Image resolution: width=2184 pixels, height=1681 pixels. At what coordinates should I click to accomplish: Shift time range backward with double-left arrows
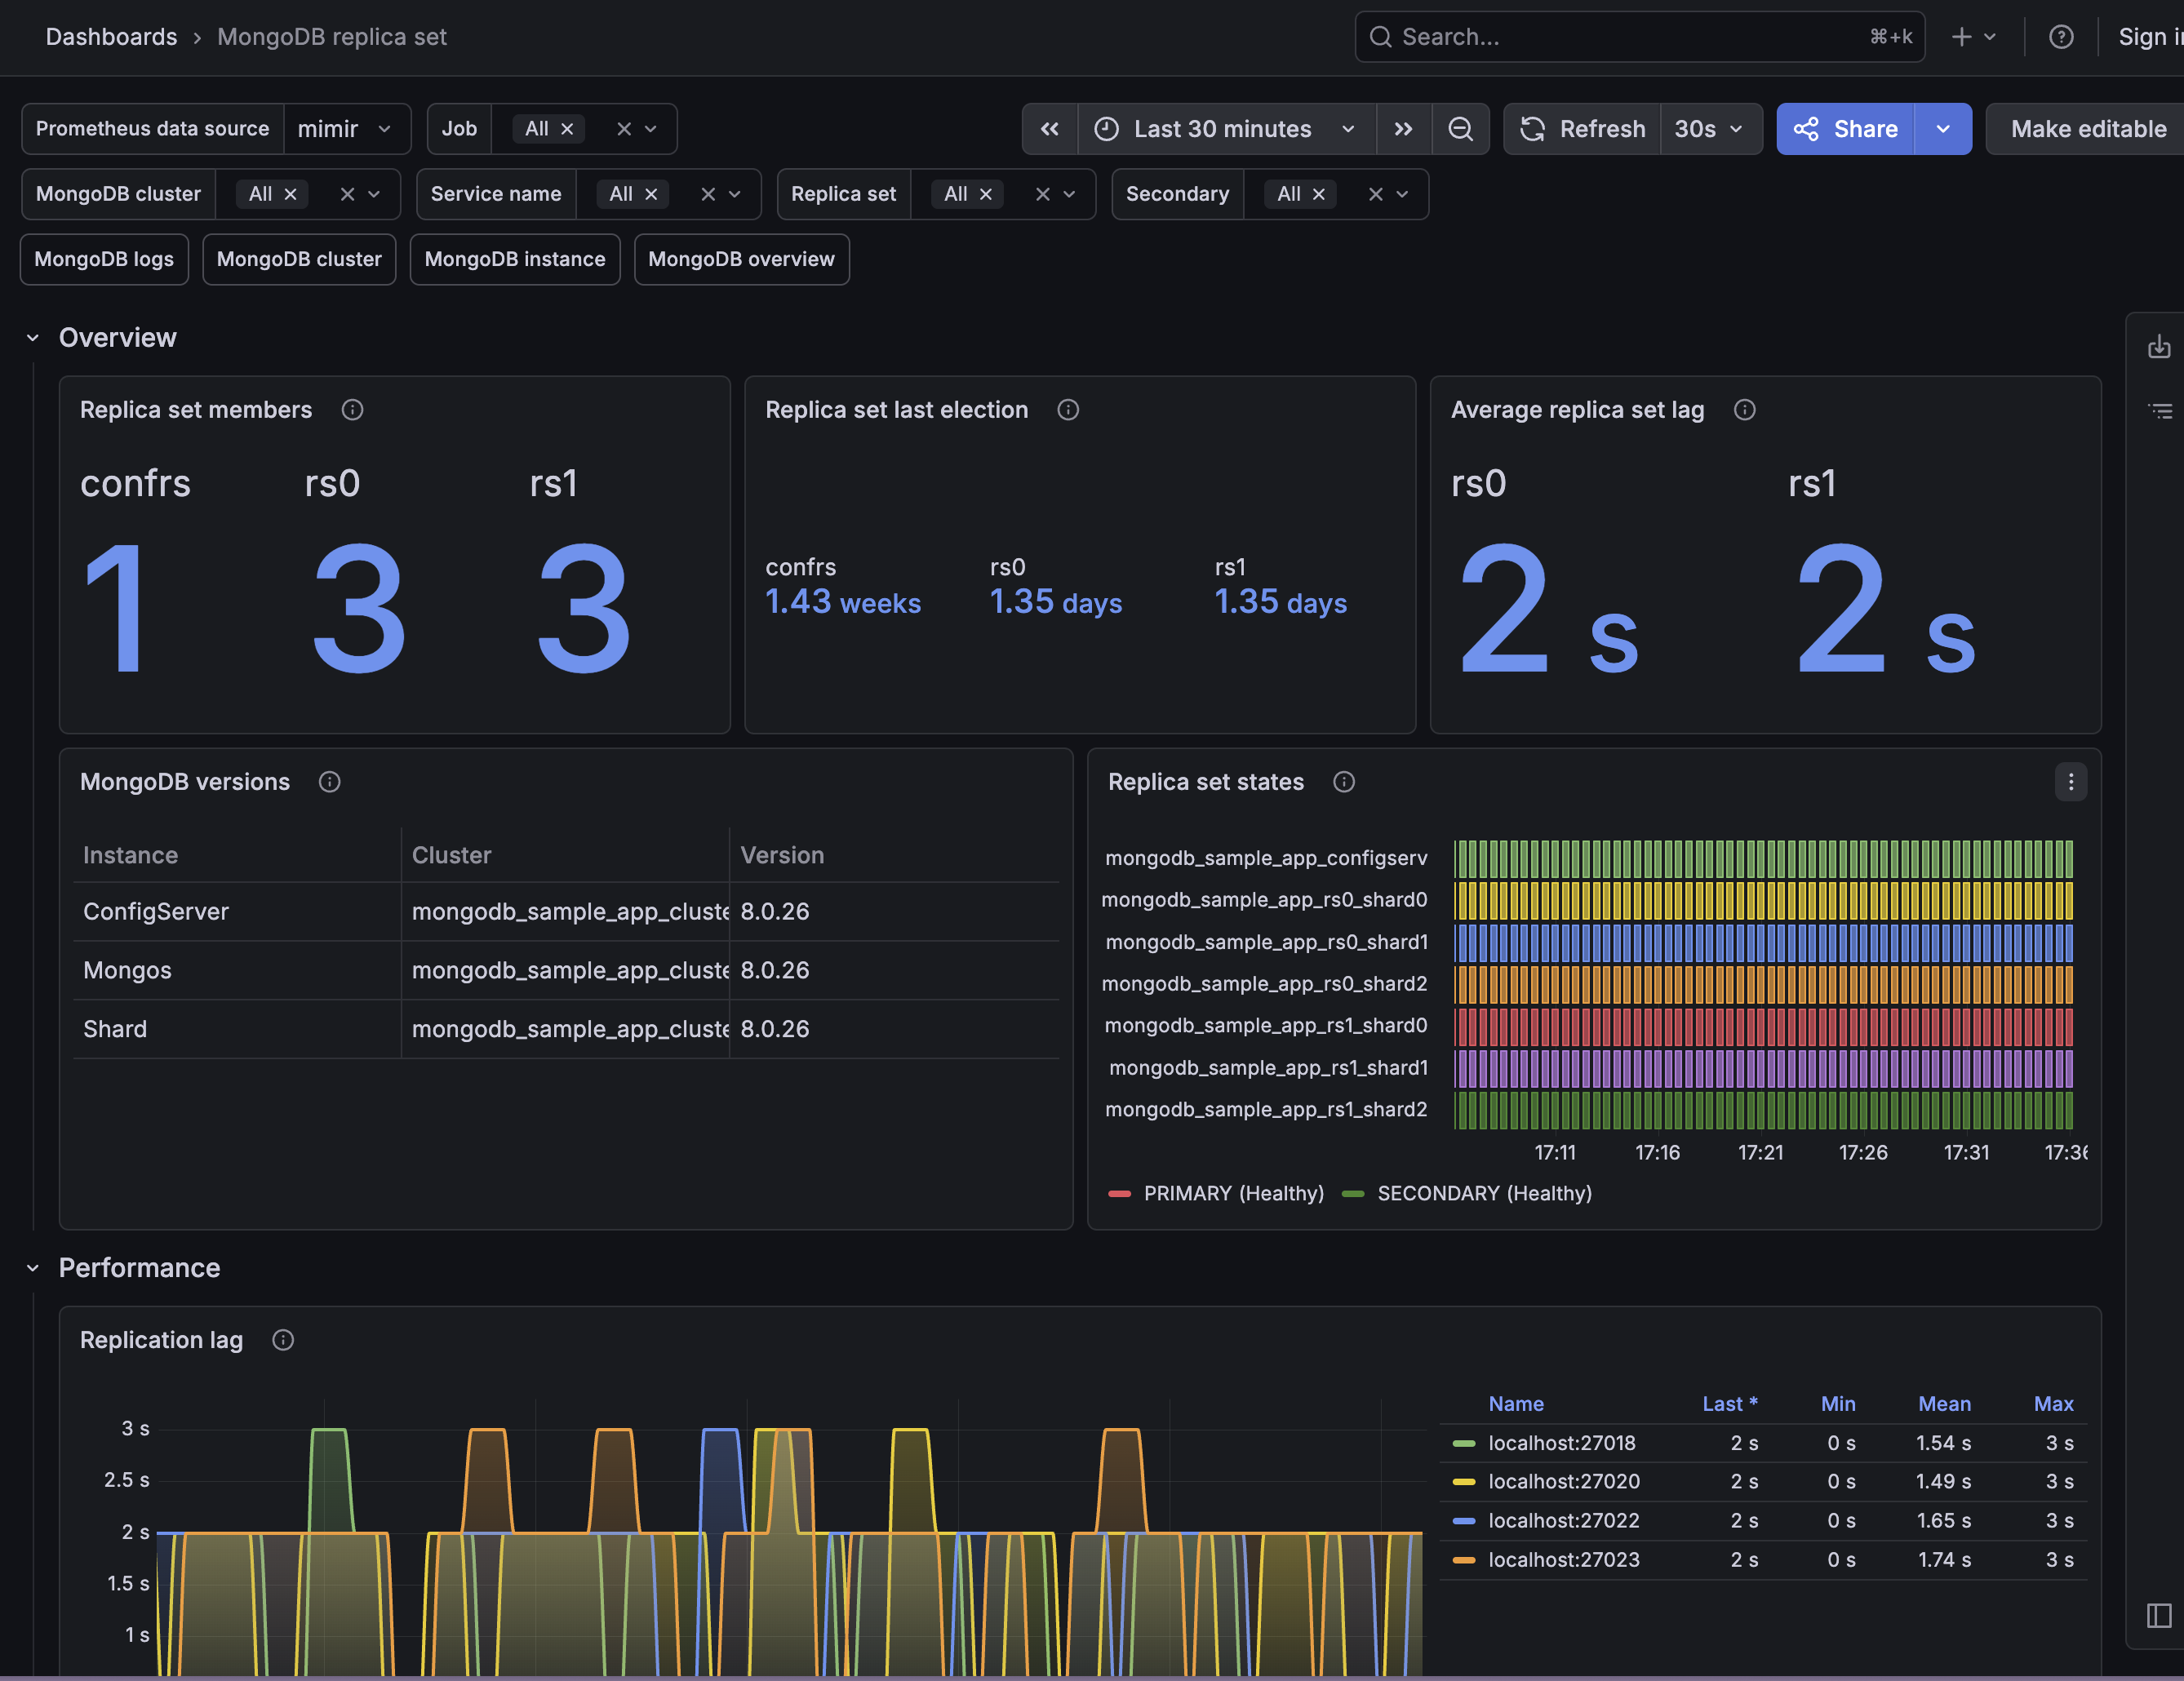point(1049,129)
